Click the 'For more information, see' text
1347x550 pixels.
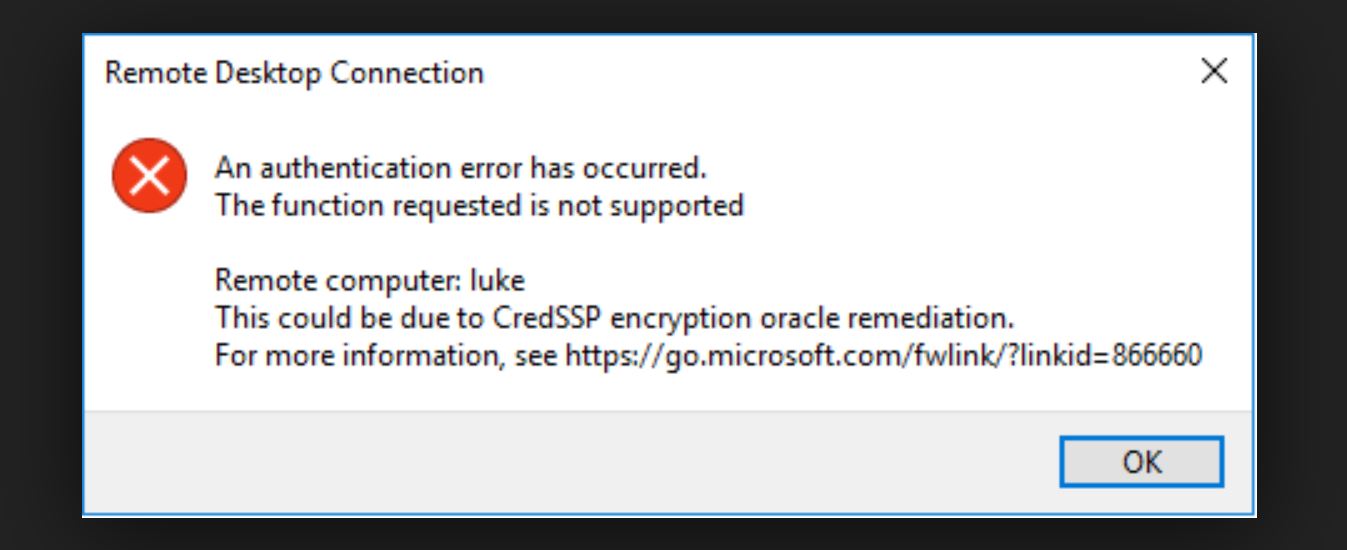coord(388,355)
